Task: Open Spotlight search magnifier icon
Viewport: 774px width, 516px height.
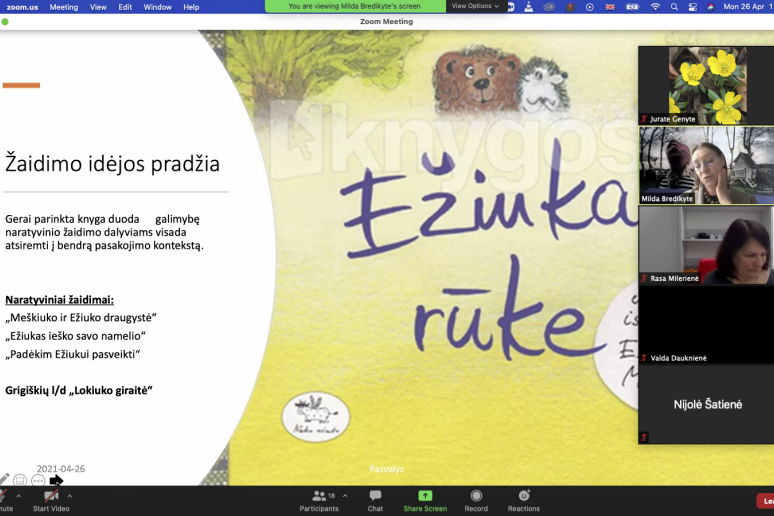Action: [x=674, y=7]
